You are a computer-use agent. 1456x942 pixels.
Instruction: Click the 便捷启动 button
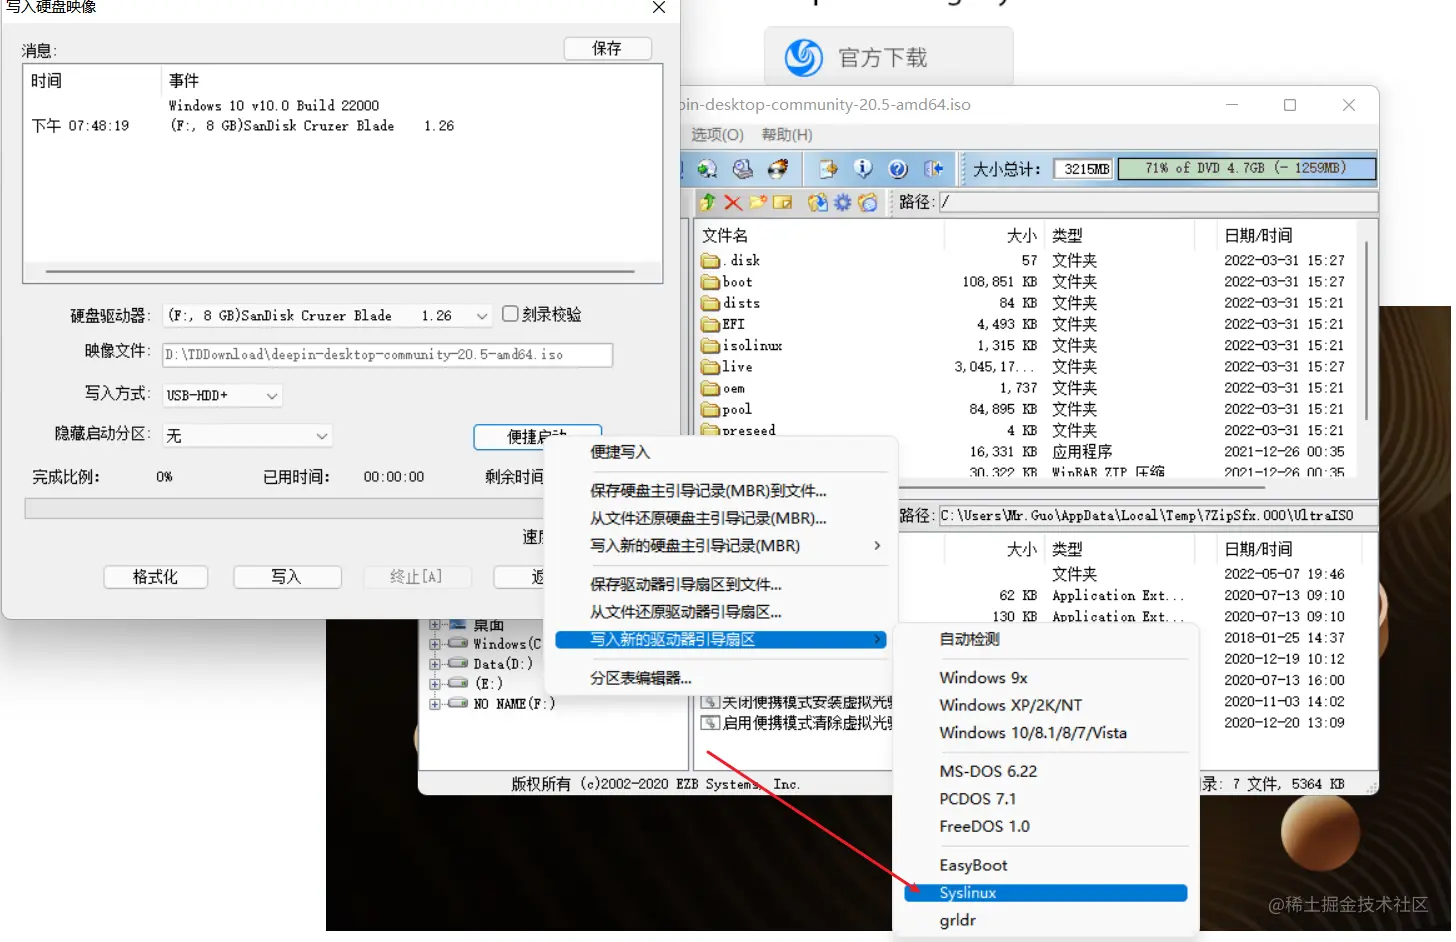(x=537, y=436)
